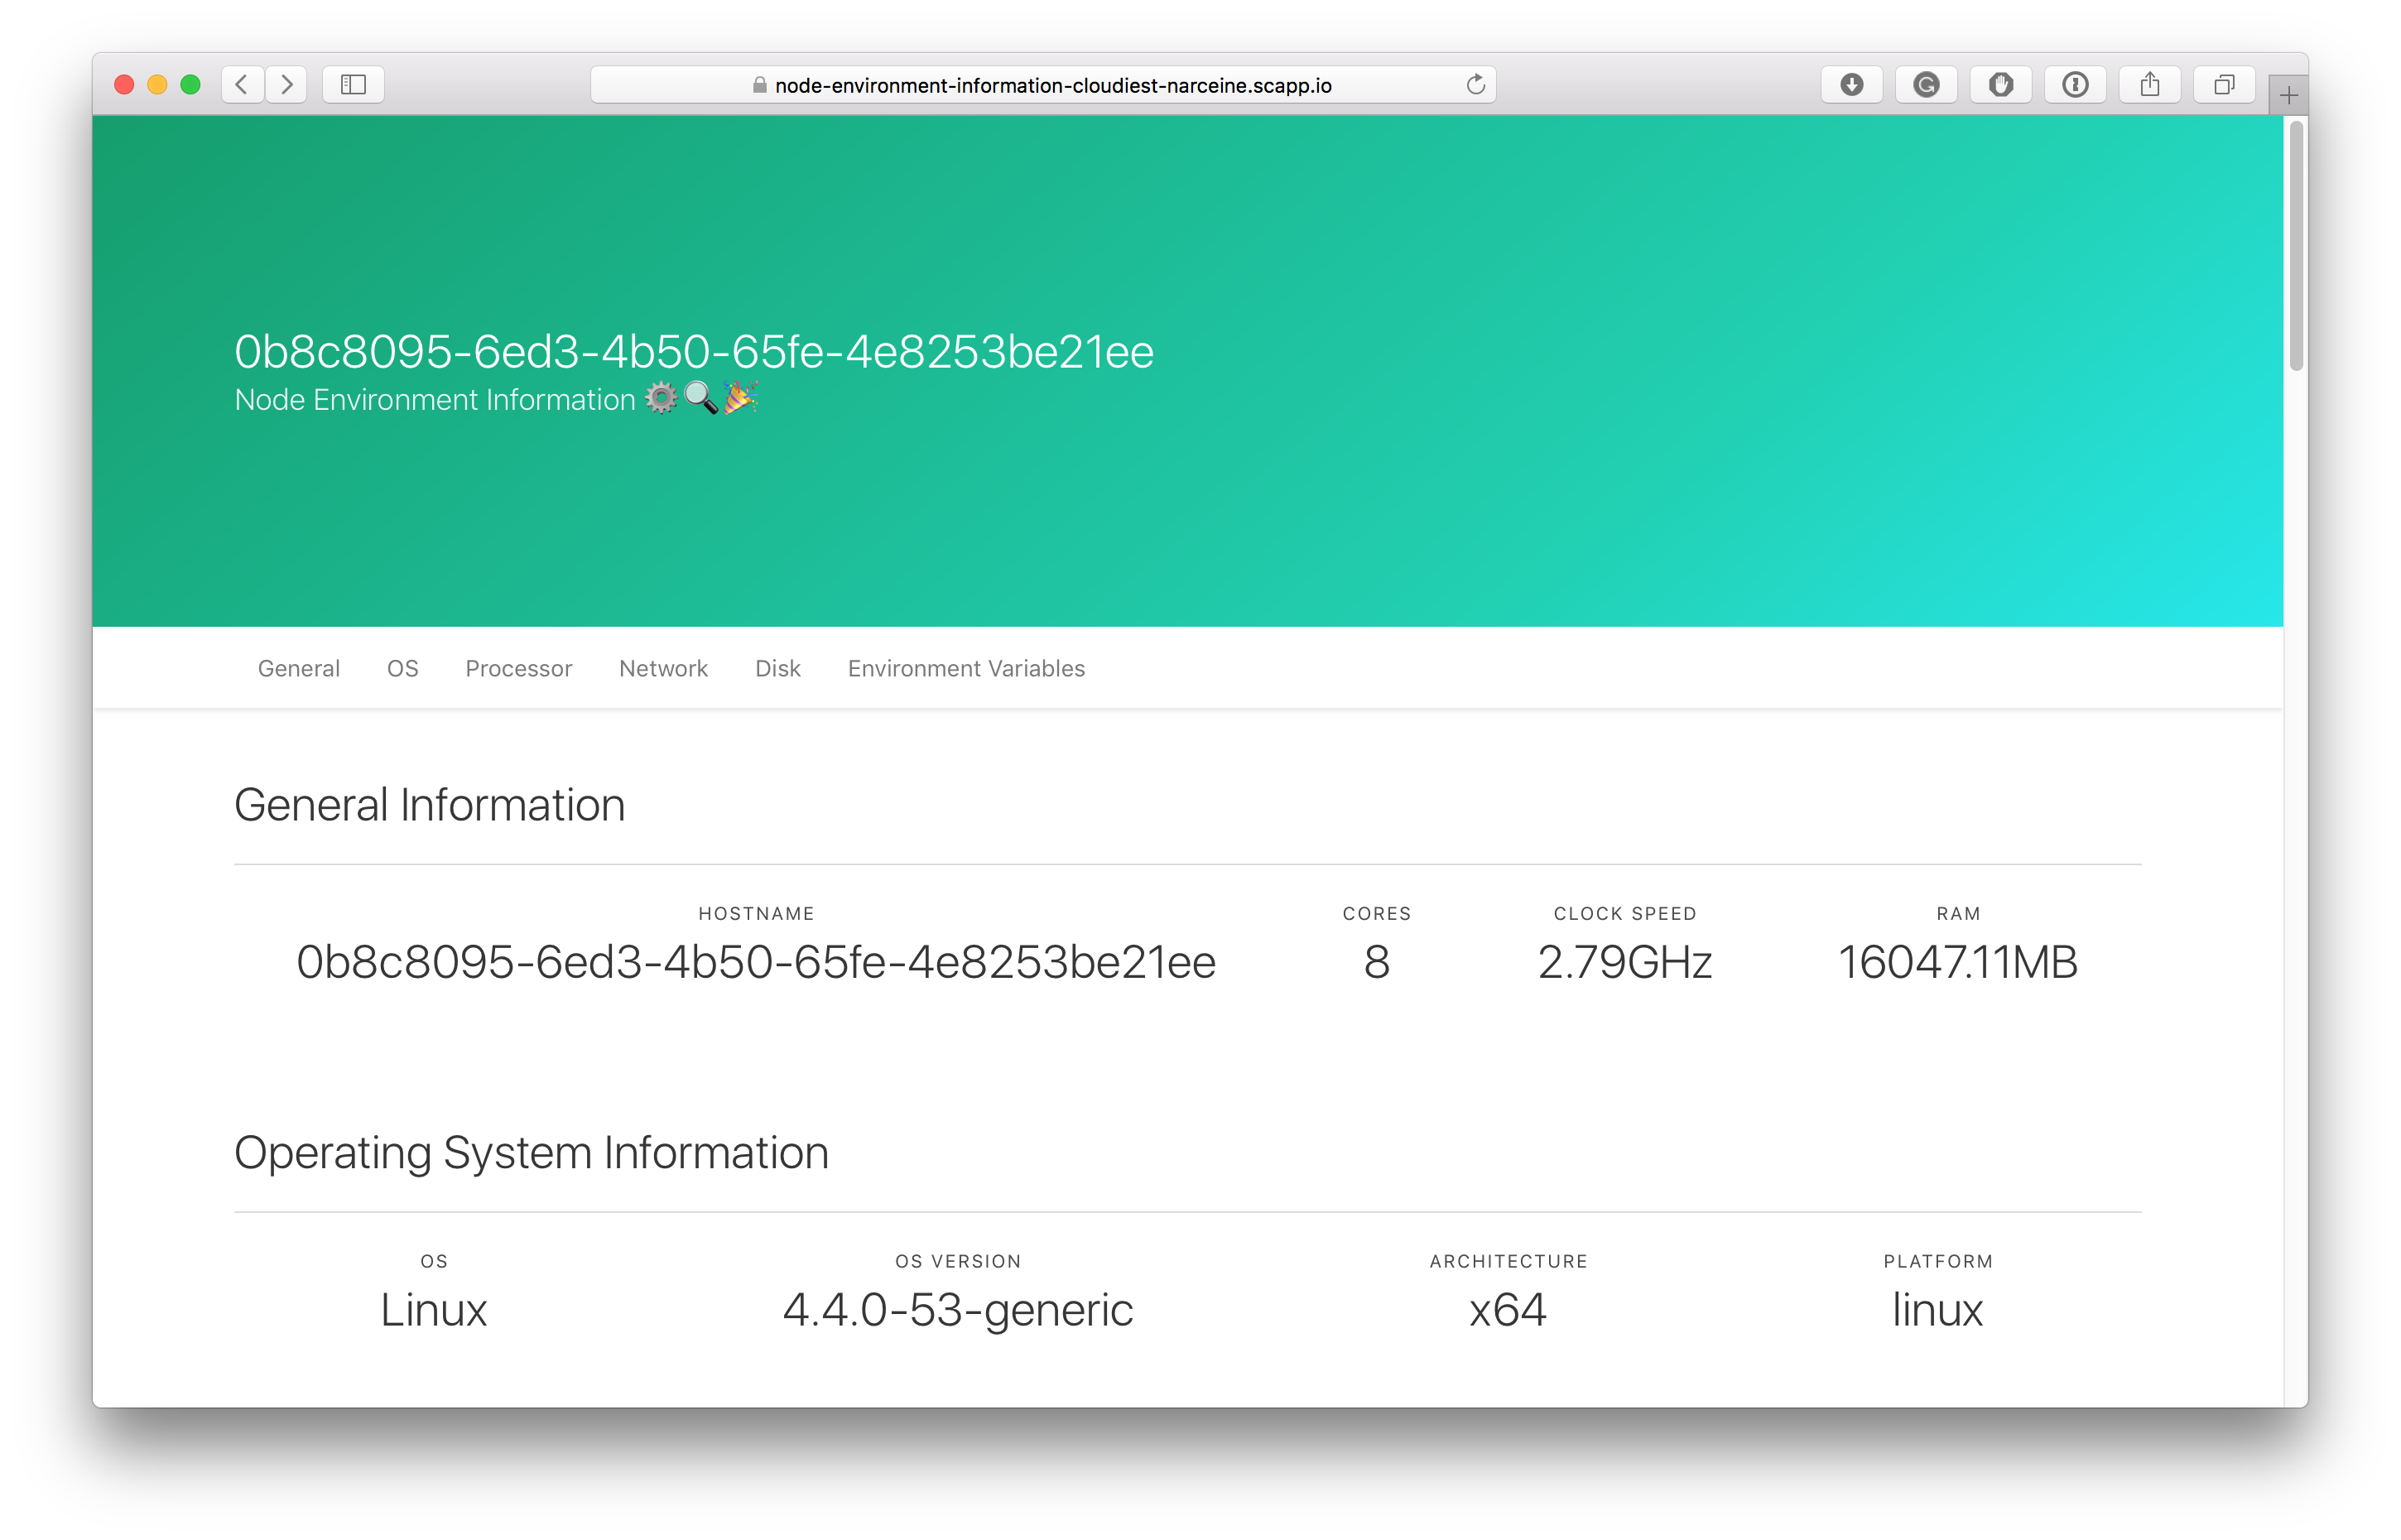Open the AdBlock stop-hand extension
Screen dimensions: 2401x1540
tap(2000, 85)
